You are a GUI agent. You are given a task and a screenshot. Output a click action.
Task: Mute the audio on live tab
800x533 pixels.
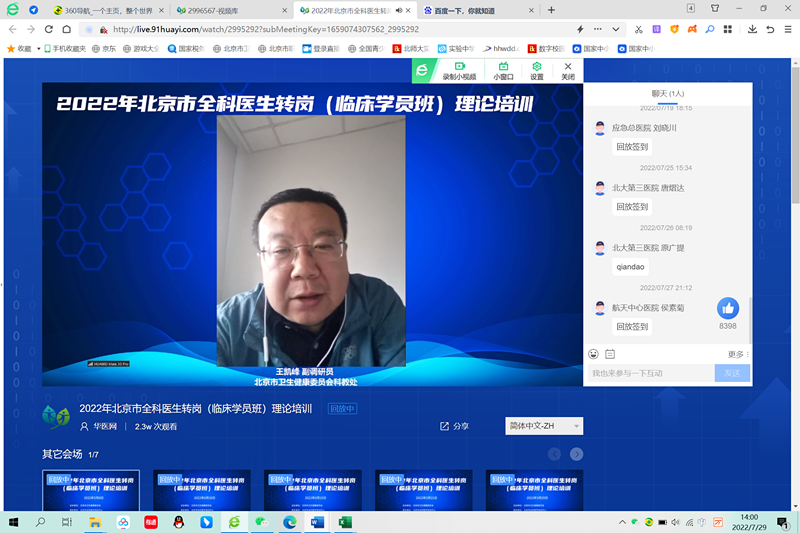[399, 10]
